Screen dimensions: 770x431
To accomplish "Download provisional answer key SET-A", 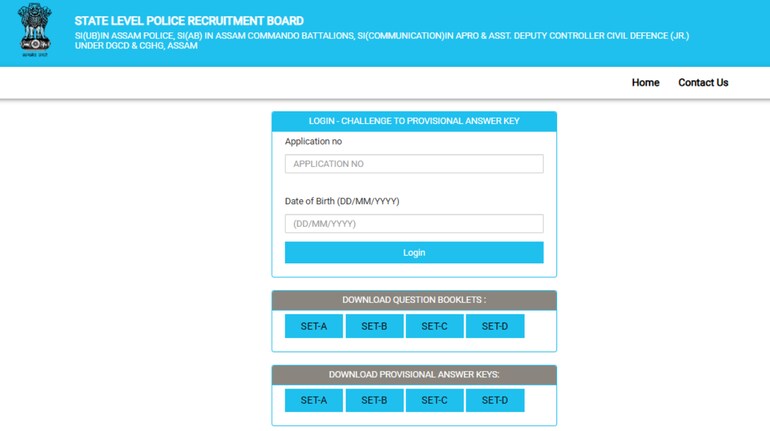I will point(313,401).
